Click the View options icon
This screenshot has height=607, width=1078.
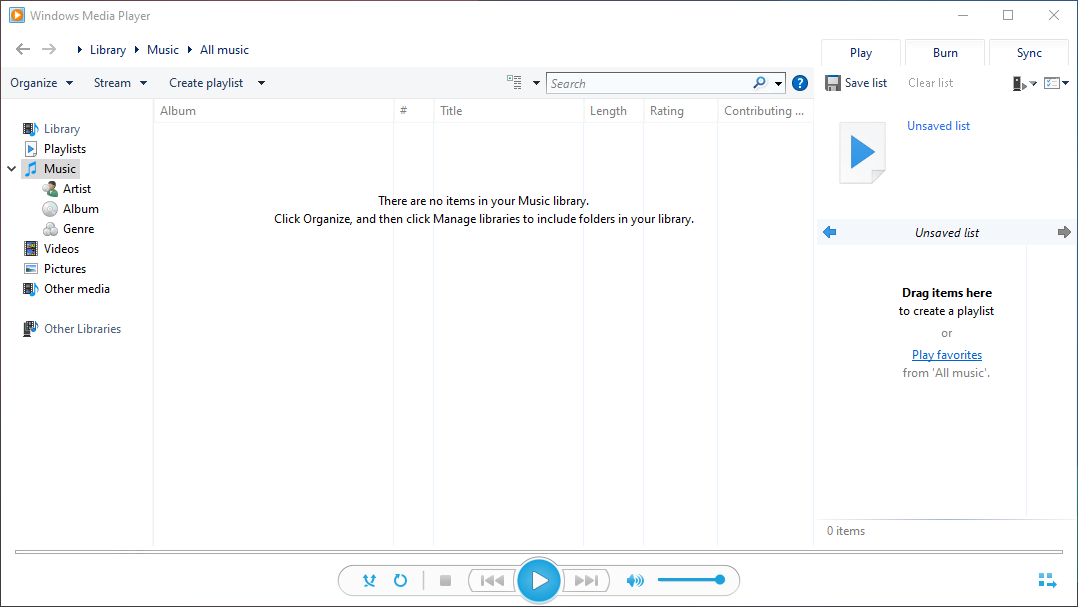(x=514, y=82)
